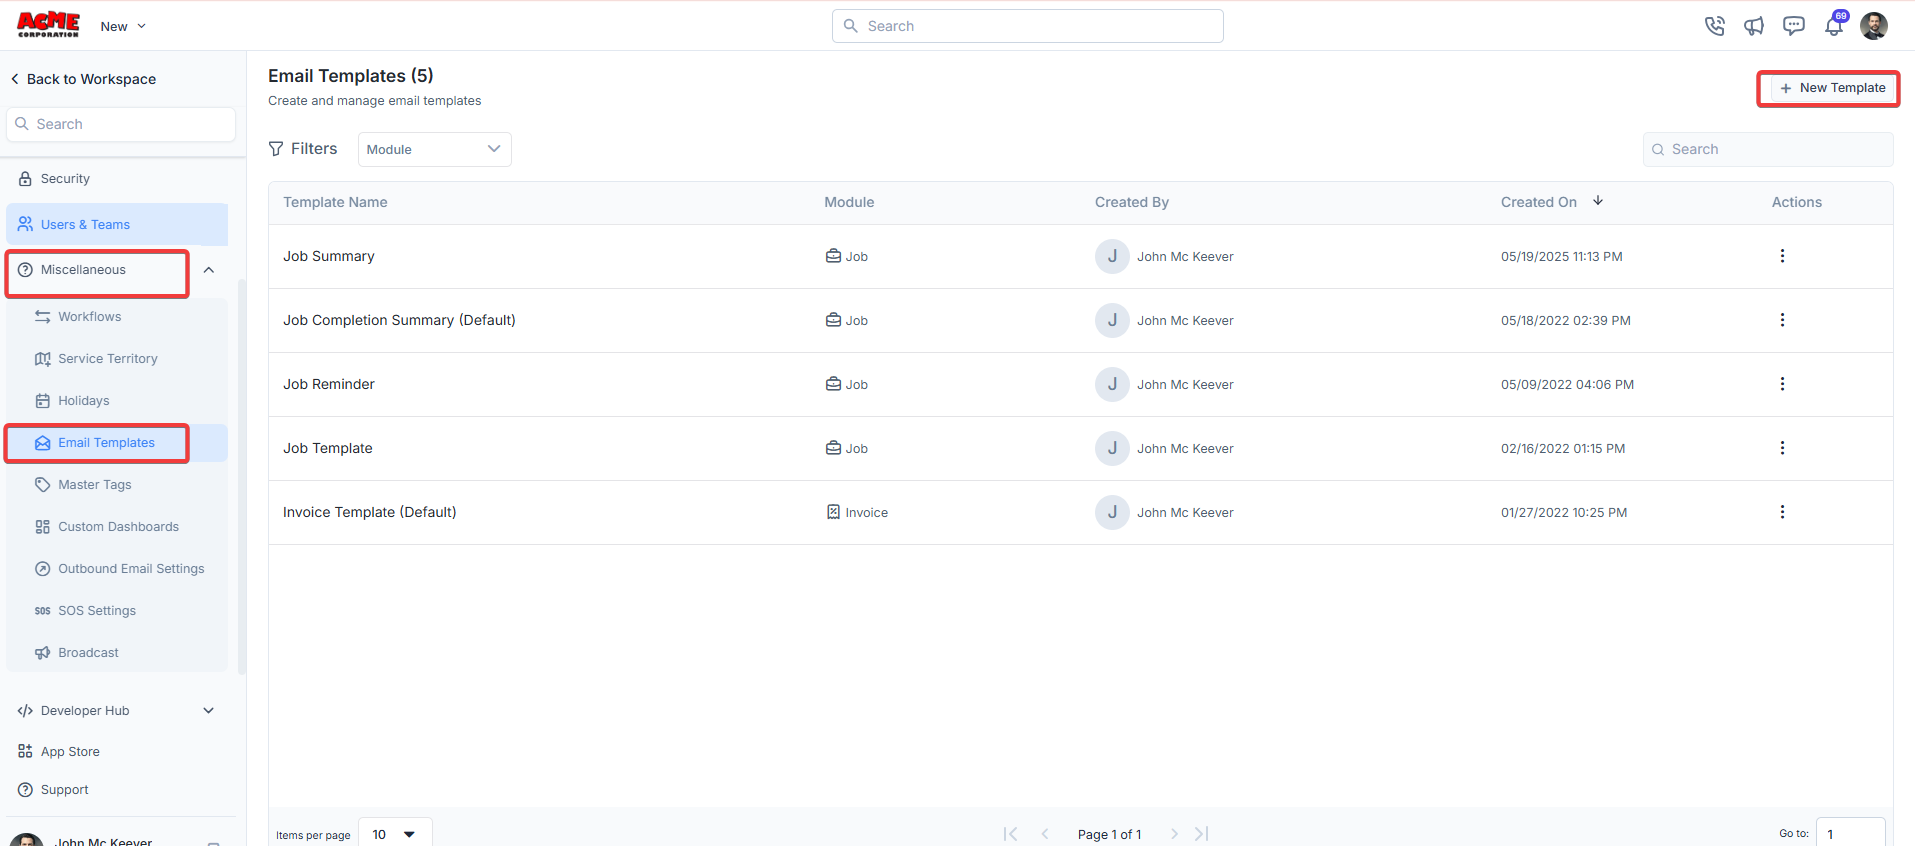Click date 01/27/2022 10:25 PM
Viewport: 1915px width, 846px height.
click(1563, 512)
